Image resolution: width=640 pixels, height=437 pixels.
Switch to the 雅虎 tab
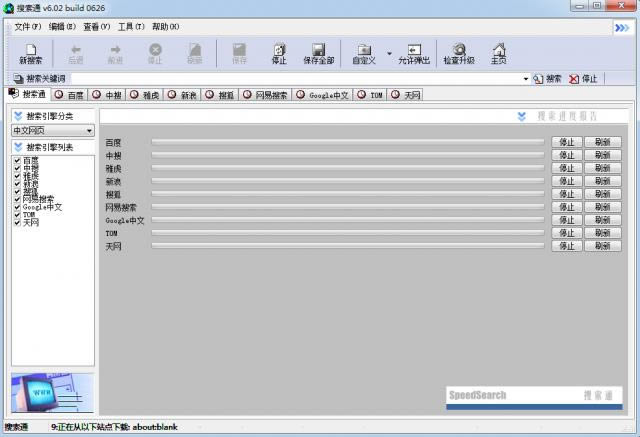point(144,95)
